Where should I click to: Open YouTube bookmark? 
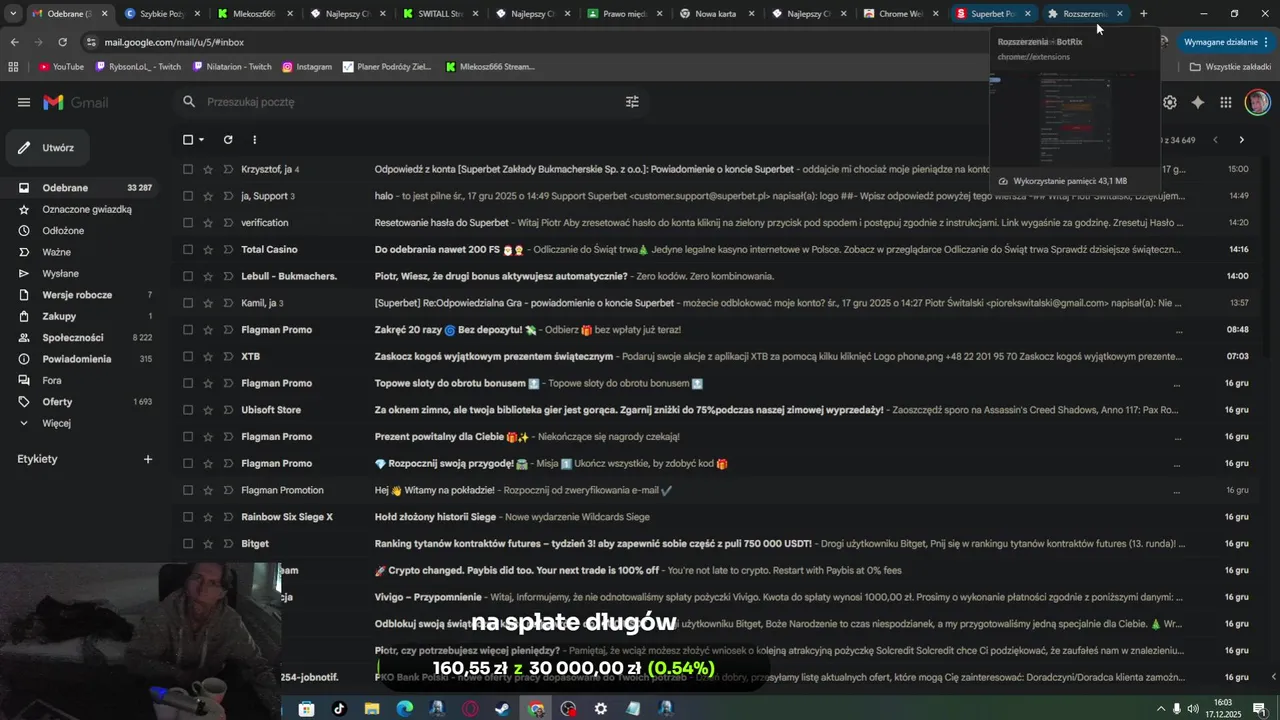pos(61,67)
